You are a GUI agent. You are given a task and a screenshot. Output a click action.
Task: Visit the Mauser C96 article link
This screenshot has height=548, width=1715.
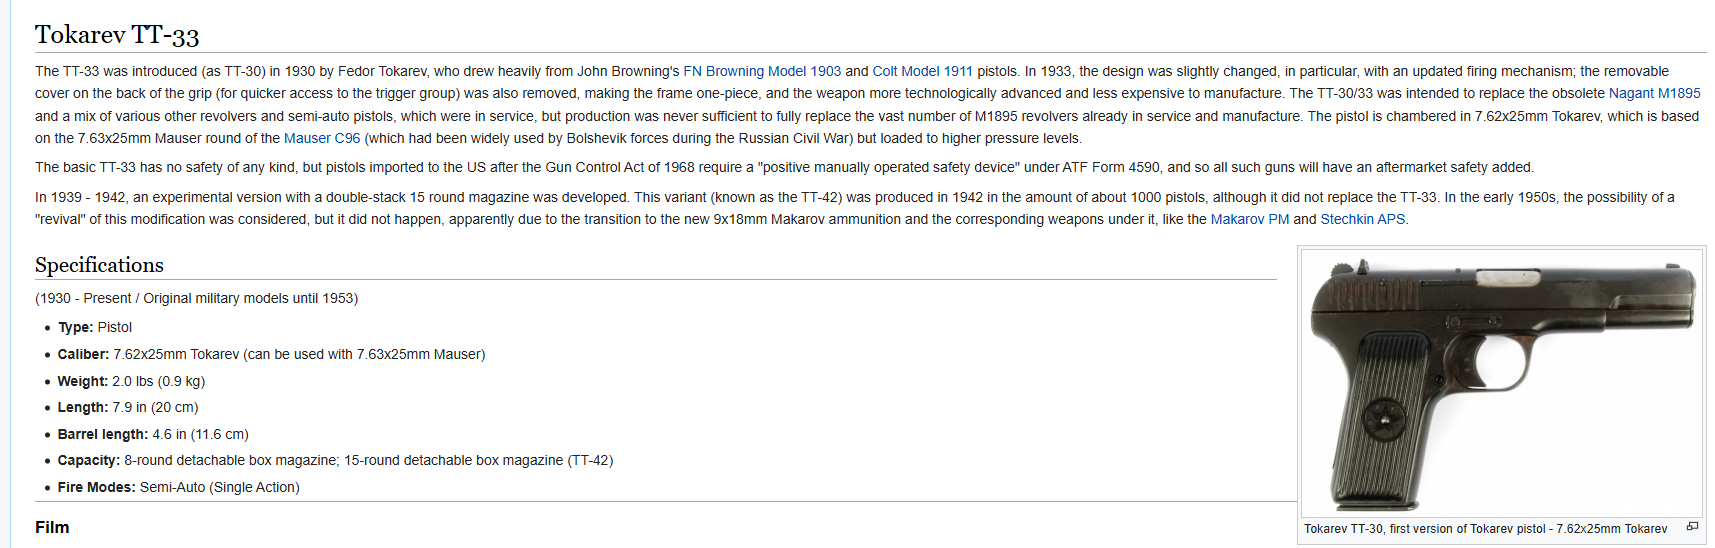[321, 138]
